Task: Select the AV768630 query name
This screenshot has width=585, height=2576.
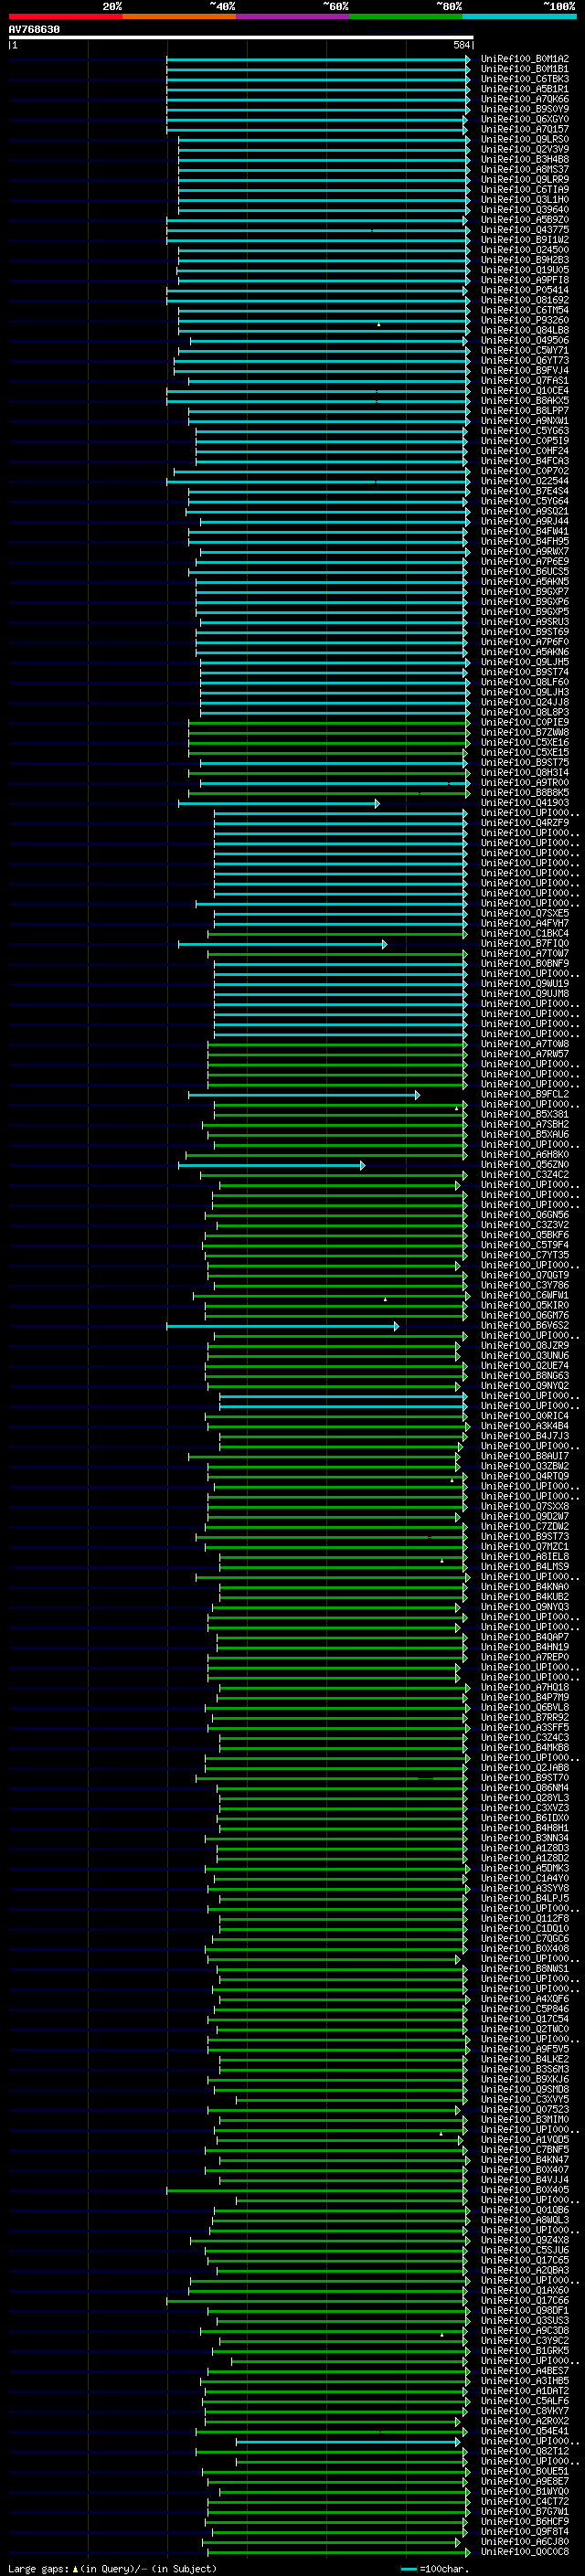Action: pos(34,30)
